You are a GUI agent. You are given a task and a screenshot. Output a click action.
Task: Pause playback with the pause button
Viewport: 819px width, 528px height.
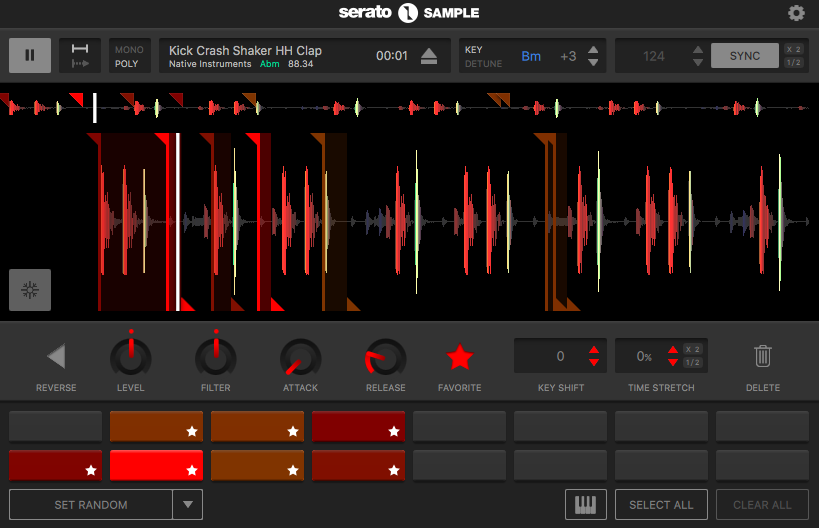30,55
